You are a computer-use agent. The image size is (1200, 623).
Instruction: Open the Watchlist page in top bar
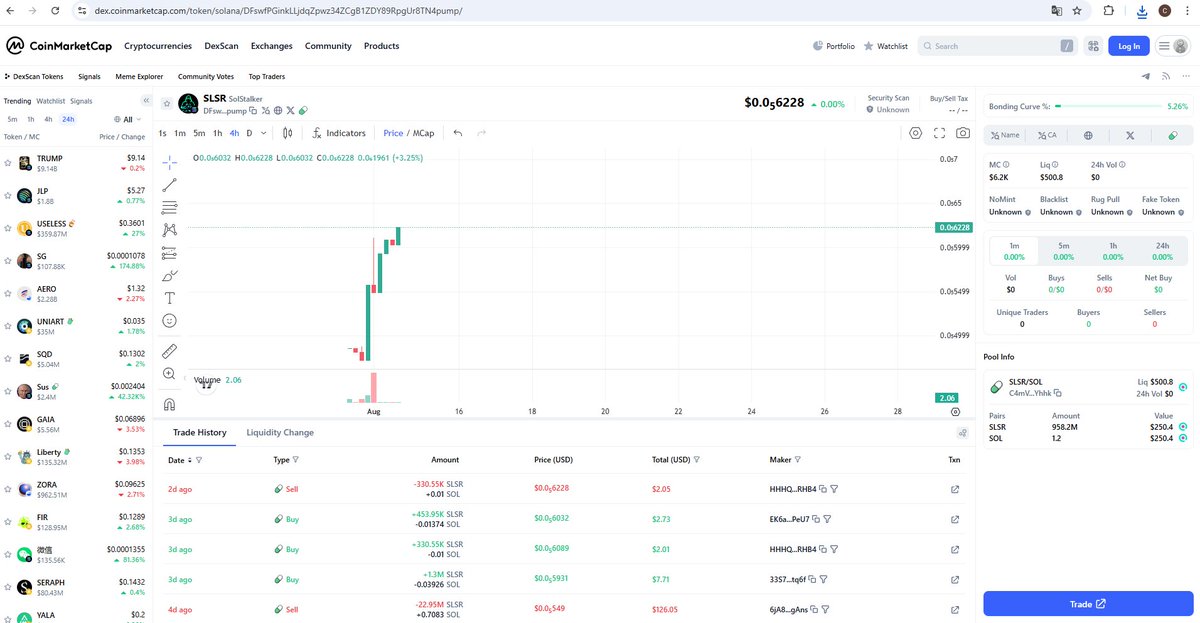tap(886, 46)
